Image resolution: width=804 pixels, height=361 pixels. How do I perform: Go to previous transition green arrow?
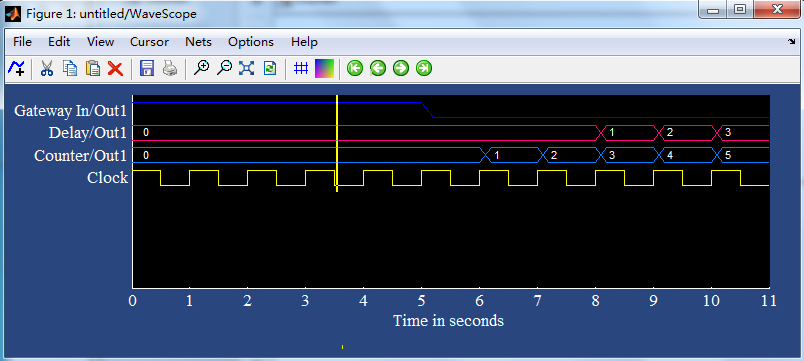(378, 68)
